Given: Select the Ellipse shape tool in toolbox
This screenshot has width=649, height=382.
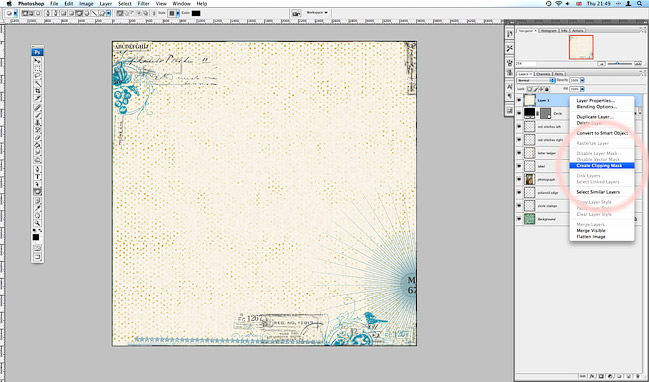Looking at the screenshot, I should coord(37,192).
